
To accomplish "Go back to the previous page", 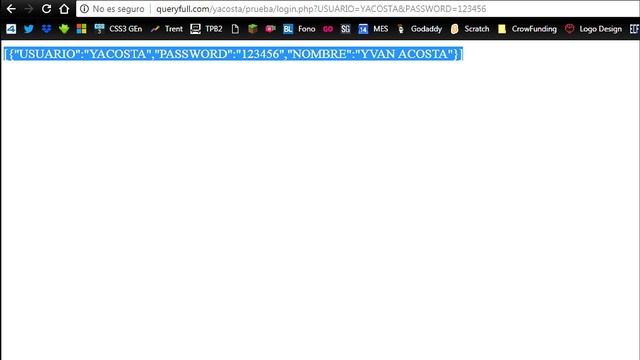I will pyautogui.click(x=11, y=9).
